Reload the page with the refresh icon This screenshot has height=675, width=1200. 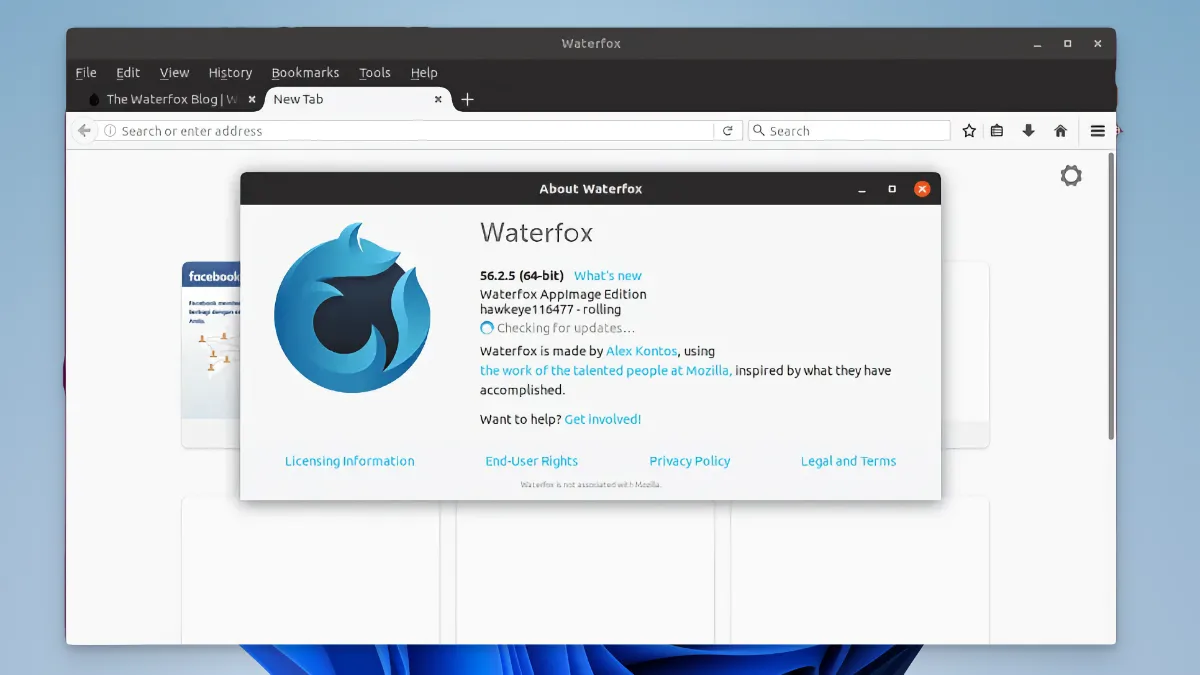tap(728, 130)
